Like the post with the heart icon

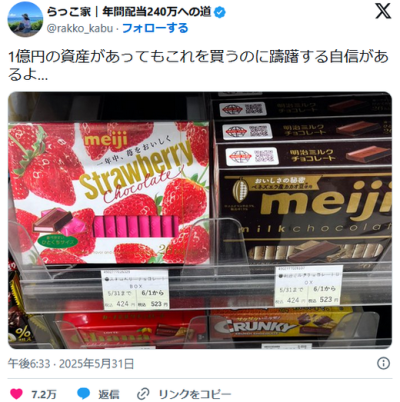coord(16,394)
